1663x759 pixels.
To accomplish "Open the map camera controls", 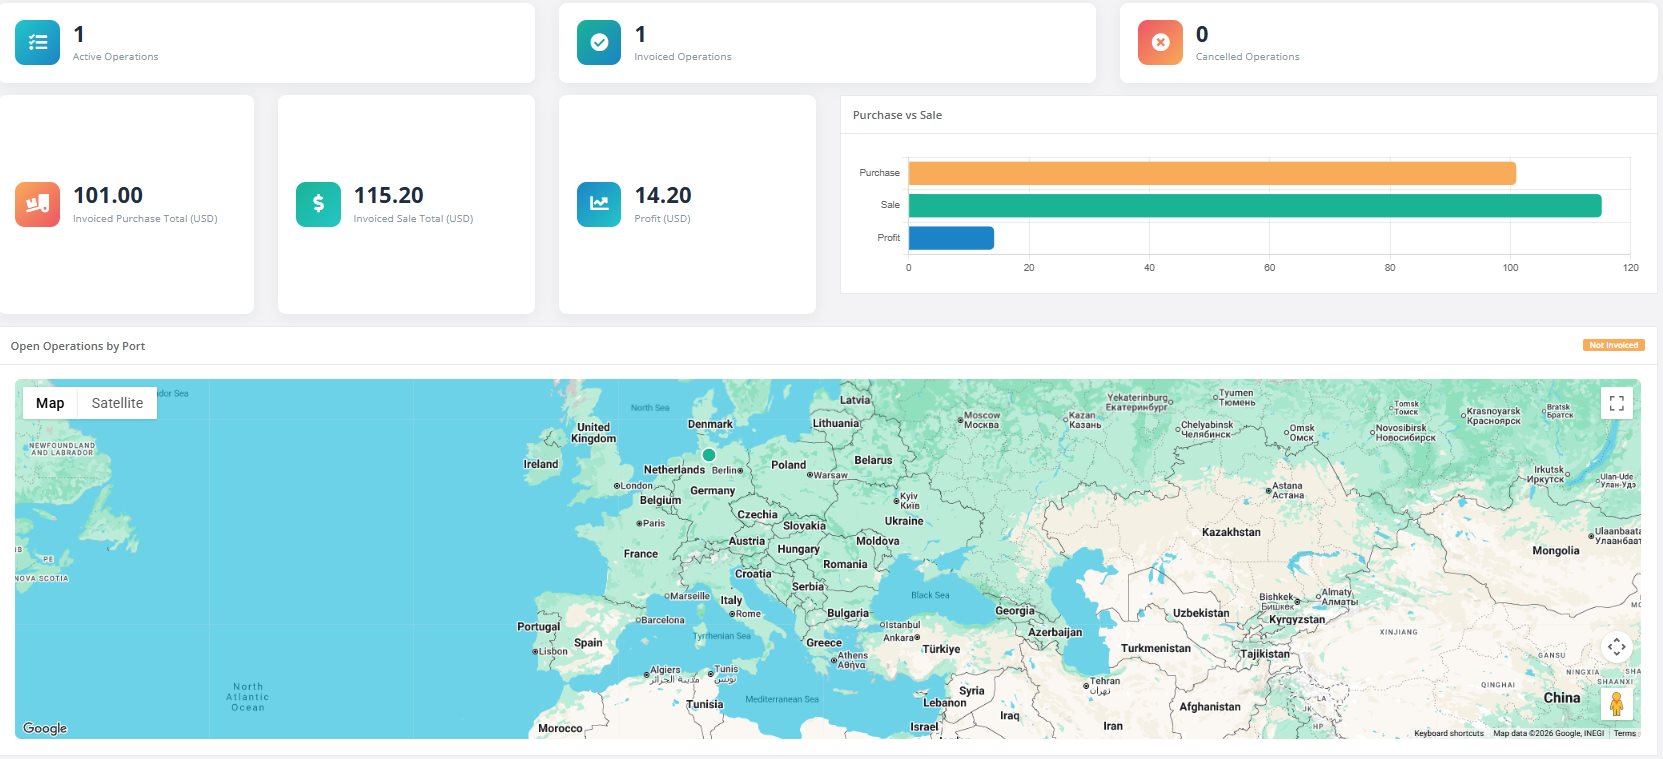I will point(1616,647).
